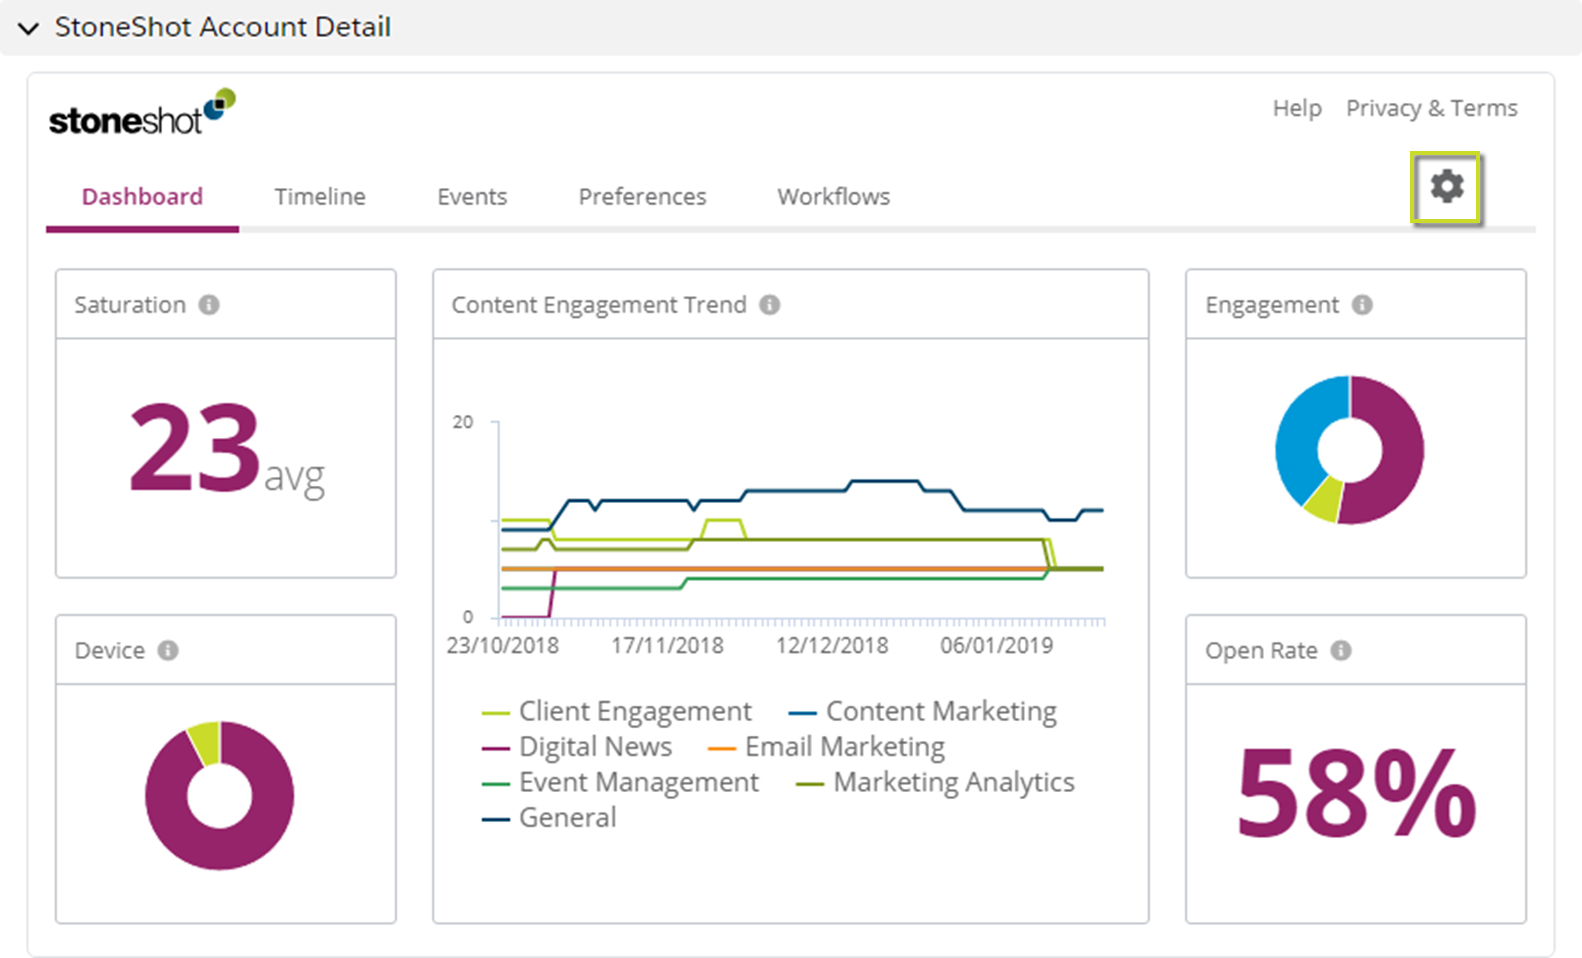This screenshot has height=958, width=1582.
Task: Click the Engagement card title
Action: [x=1272, y=305]
